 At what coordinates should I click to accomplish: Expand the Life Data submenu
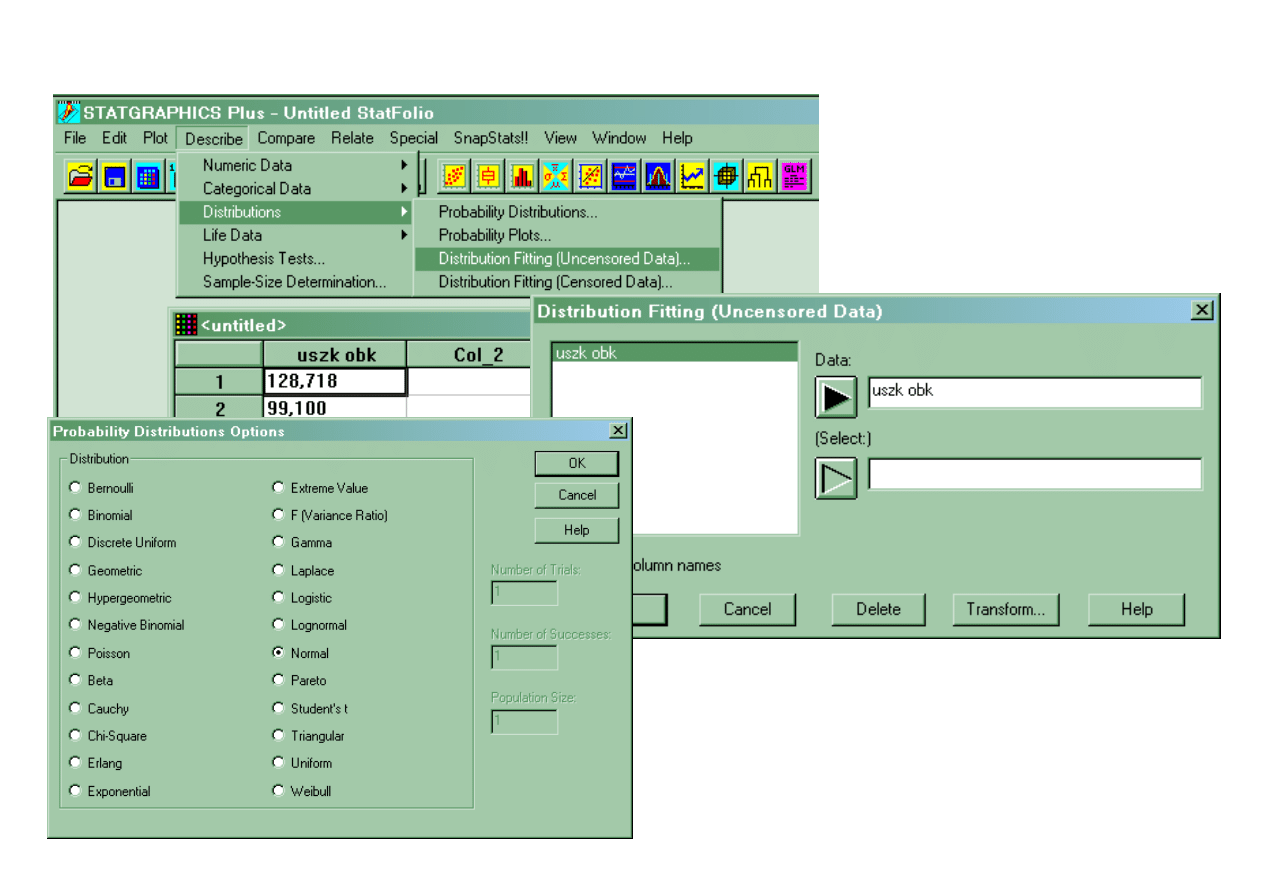tap(296, 235)
